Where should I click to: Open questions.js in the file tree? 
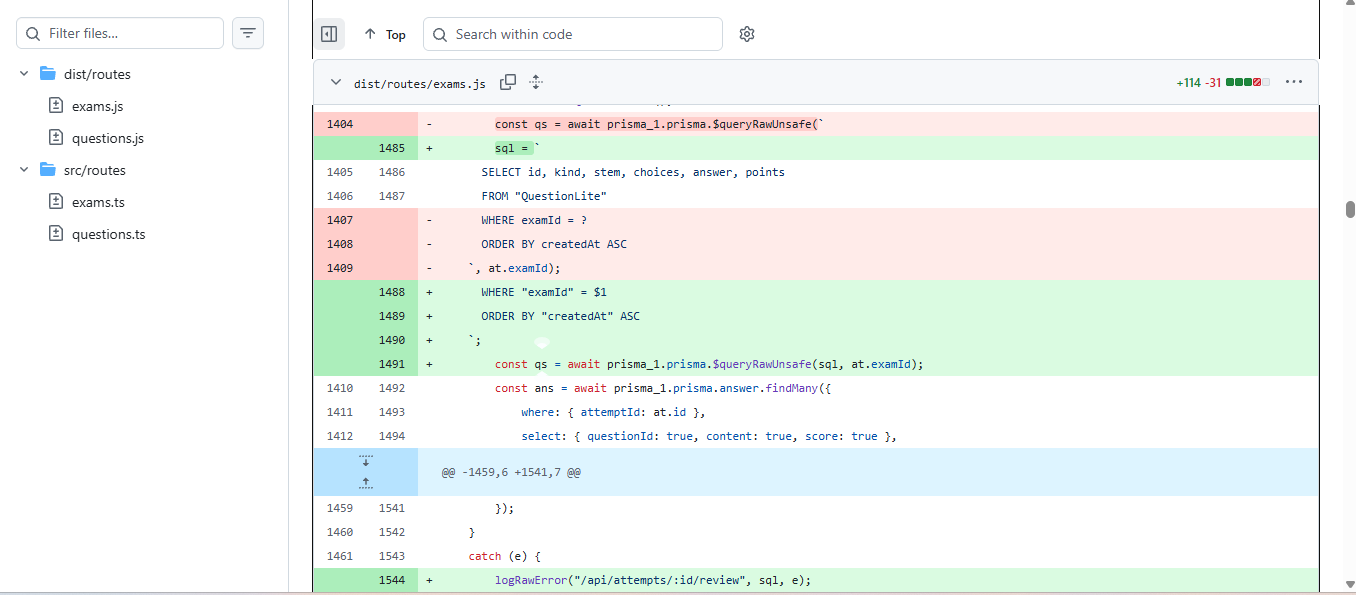coord(108,138)
